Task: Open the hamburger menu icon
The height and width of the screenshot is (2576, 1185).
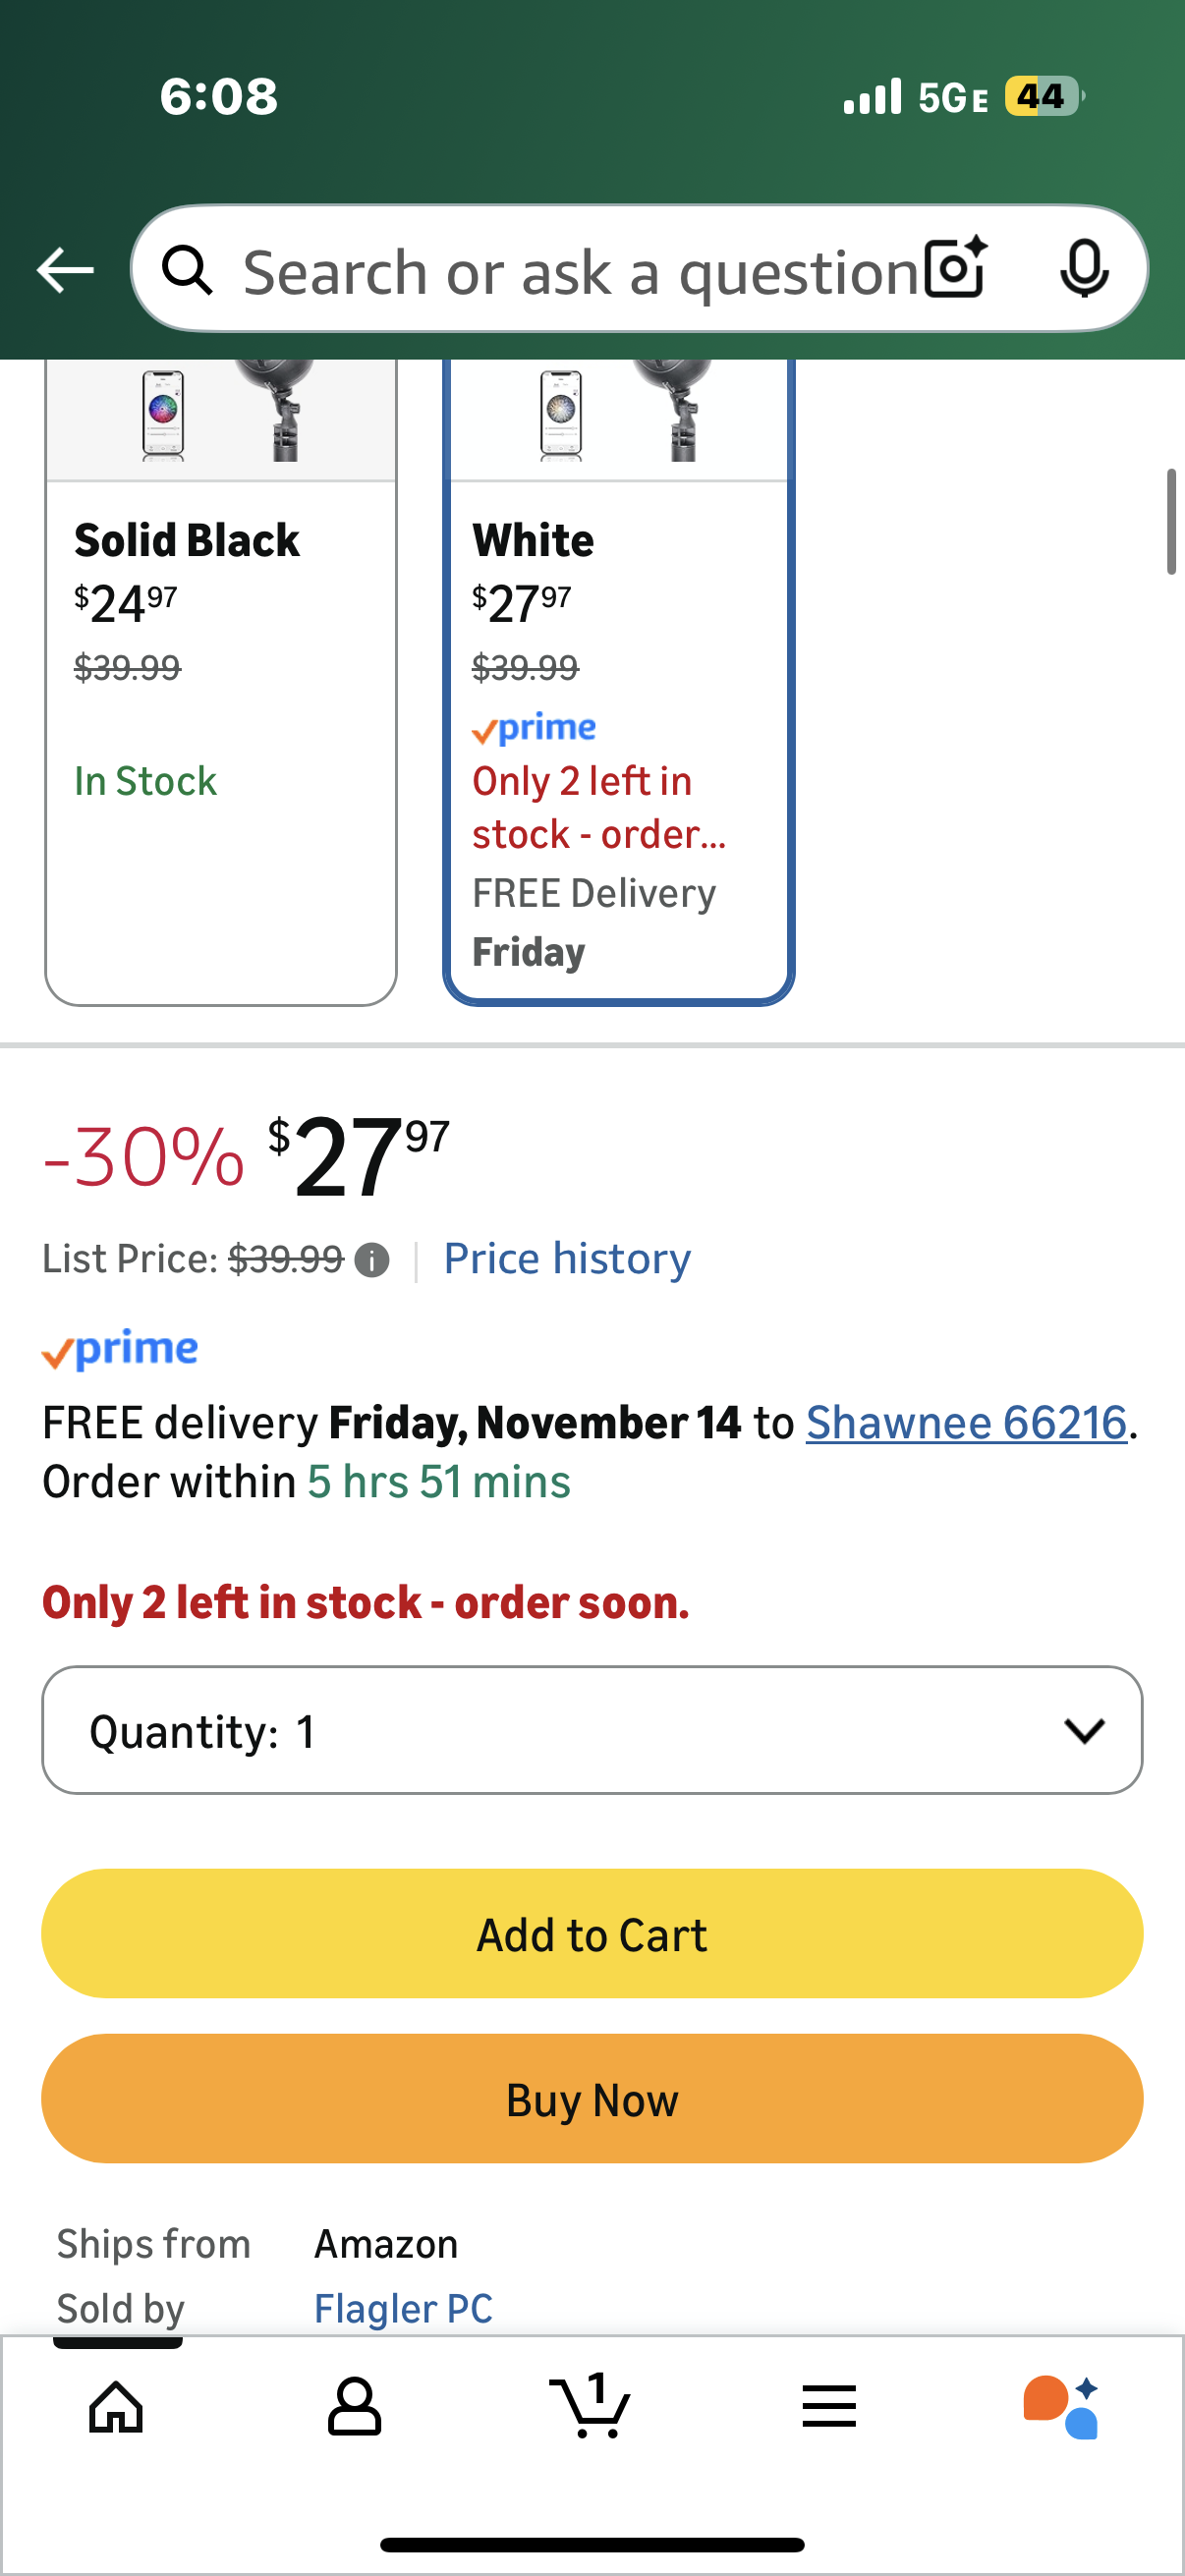Action: pos(829,2406)
